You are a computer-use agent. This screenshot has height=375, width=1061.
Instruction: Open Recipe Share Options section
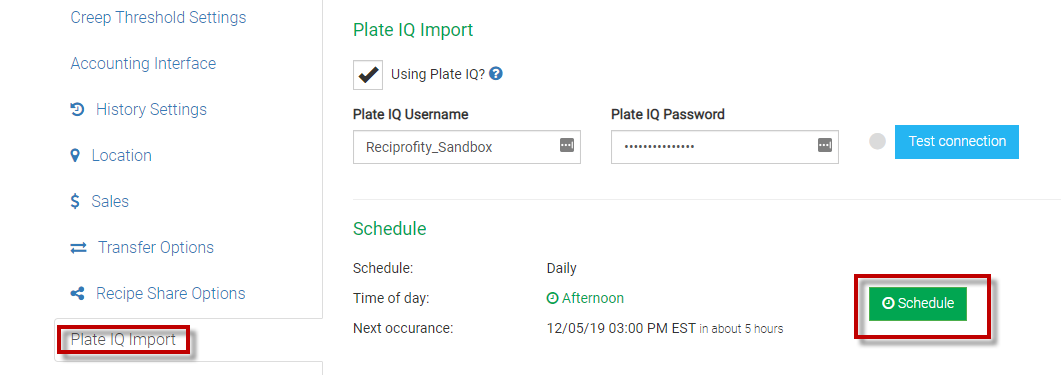[171, 294]
